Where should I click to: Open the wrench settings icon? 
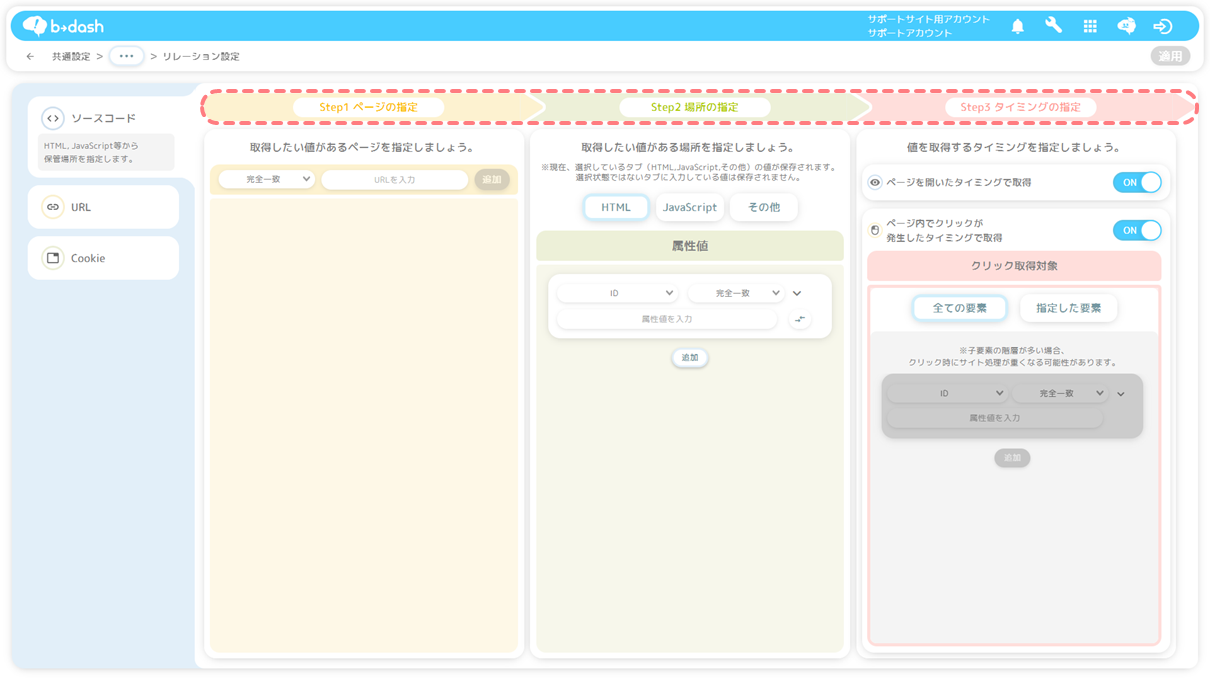coord(1053,26)
